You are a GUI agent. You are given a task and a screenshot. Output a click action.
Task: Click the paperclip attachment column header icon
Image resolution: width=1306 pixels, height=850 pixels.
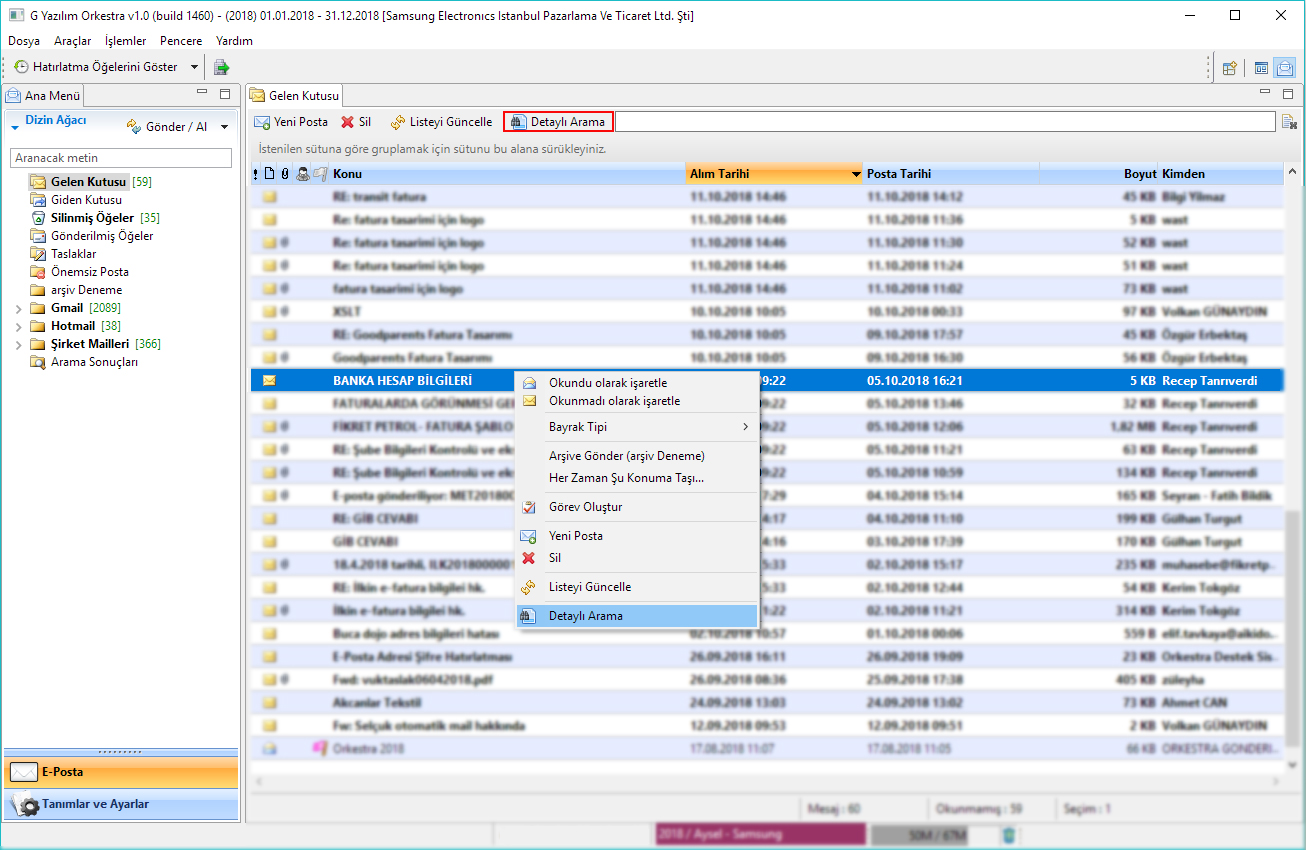tap(284, 174)
